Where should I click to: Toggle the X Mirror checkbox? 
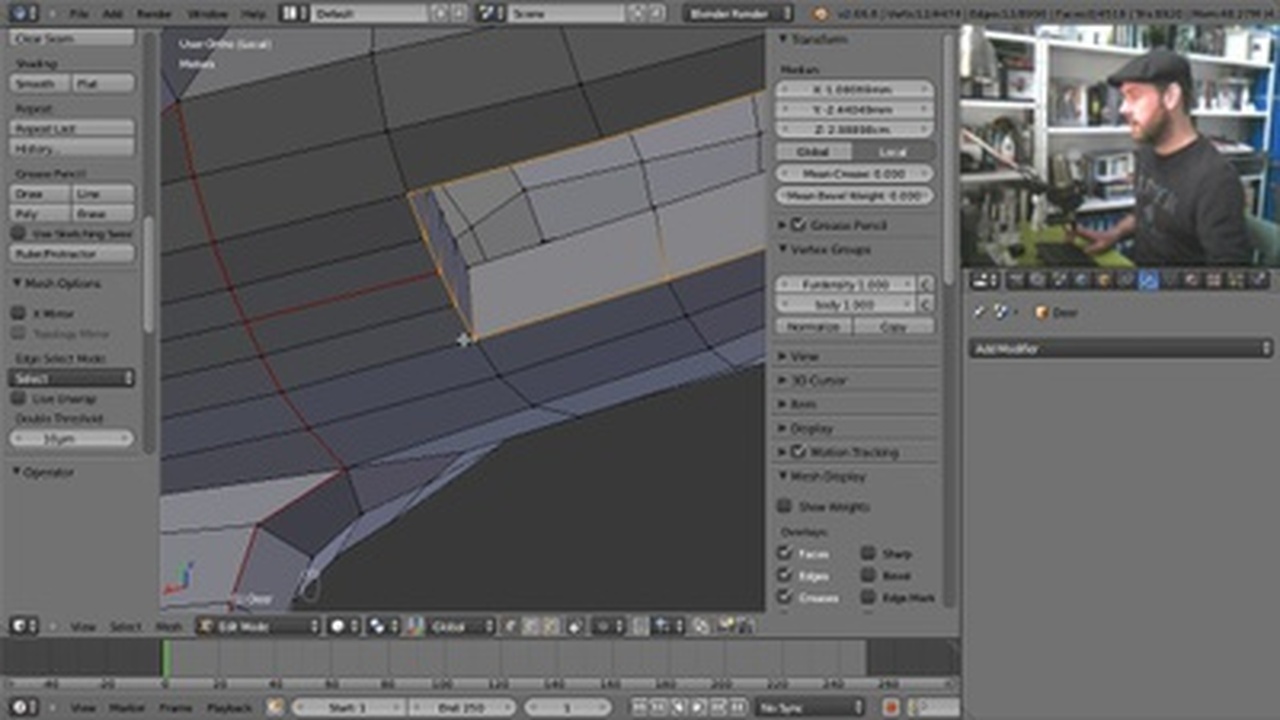coord(18,313)
